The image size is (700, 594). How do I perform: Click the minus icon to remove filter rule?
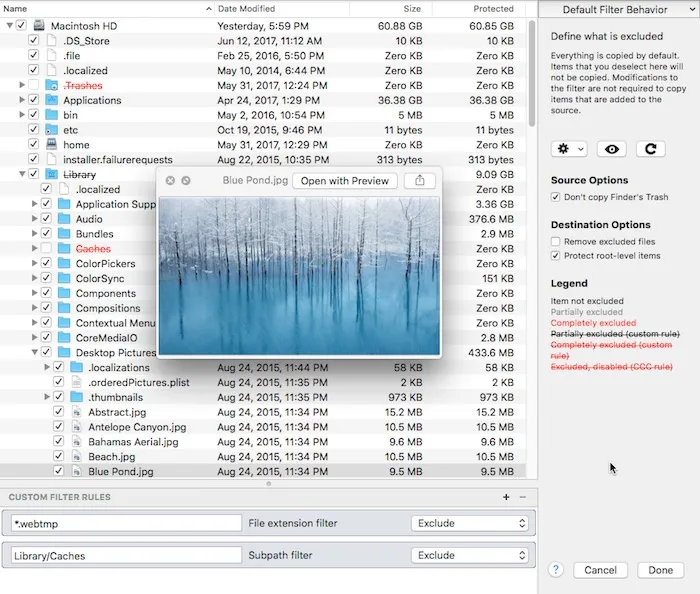(523, 497)
